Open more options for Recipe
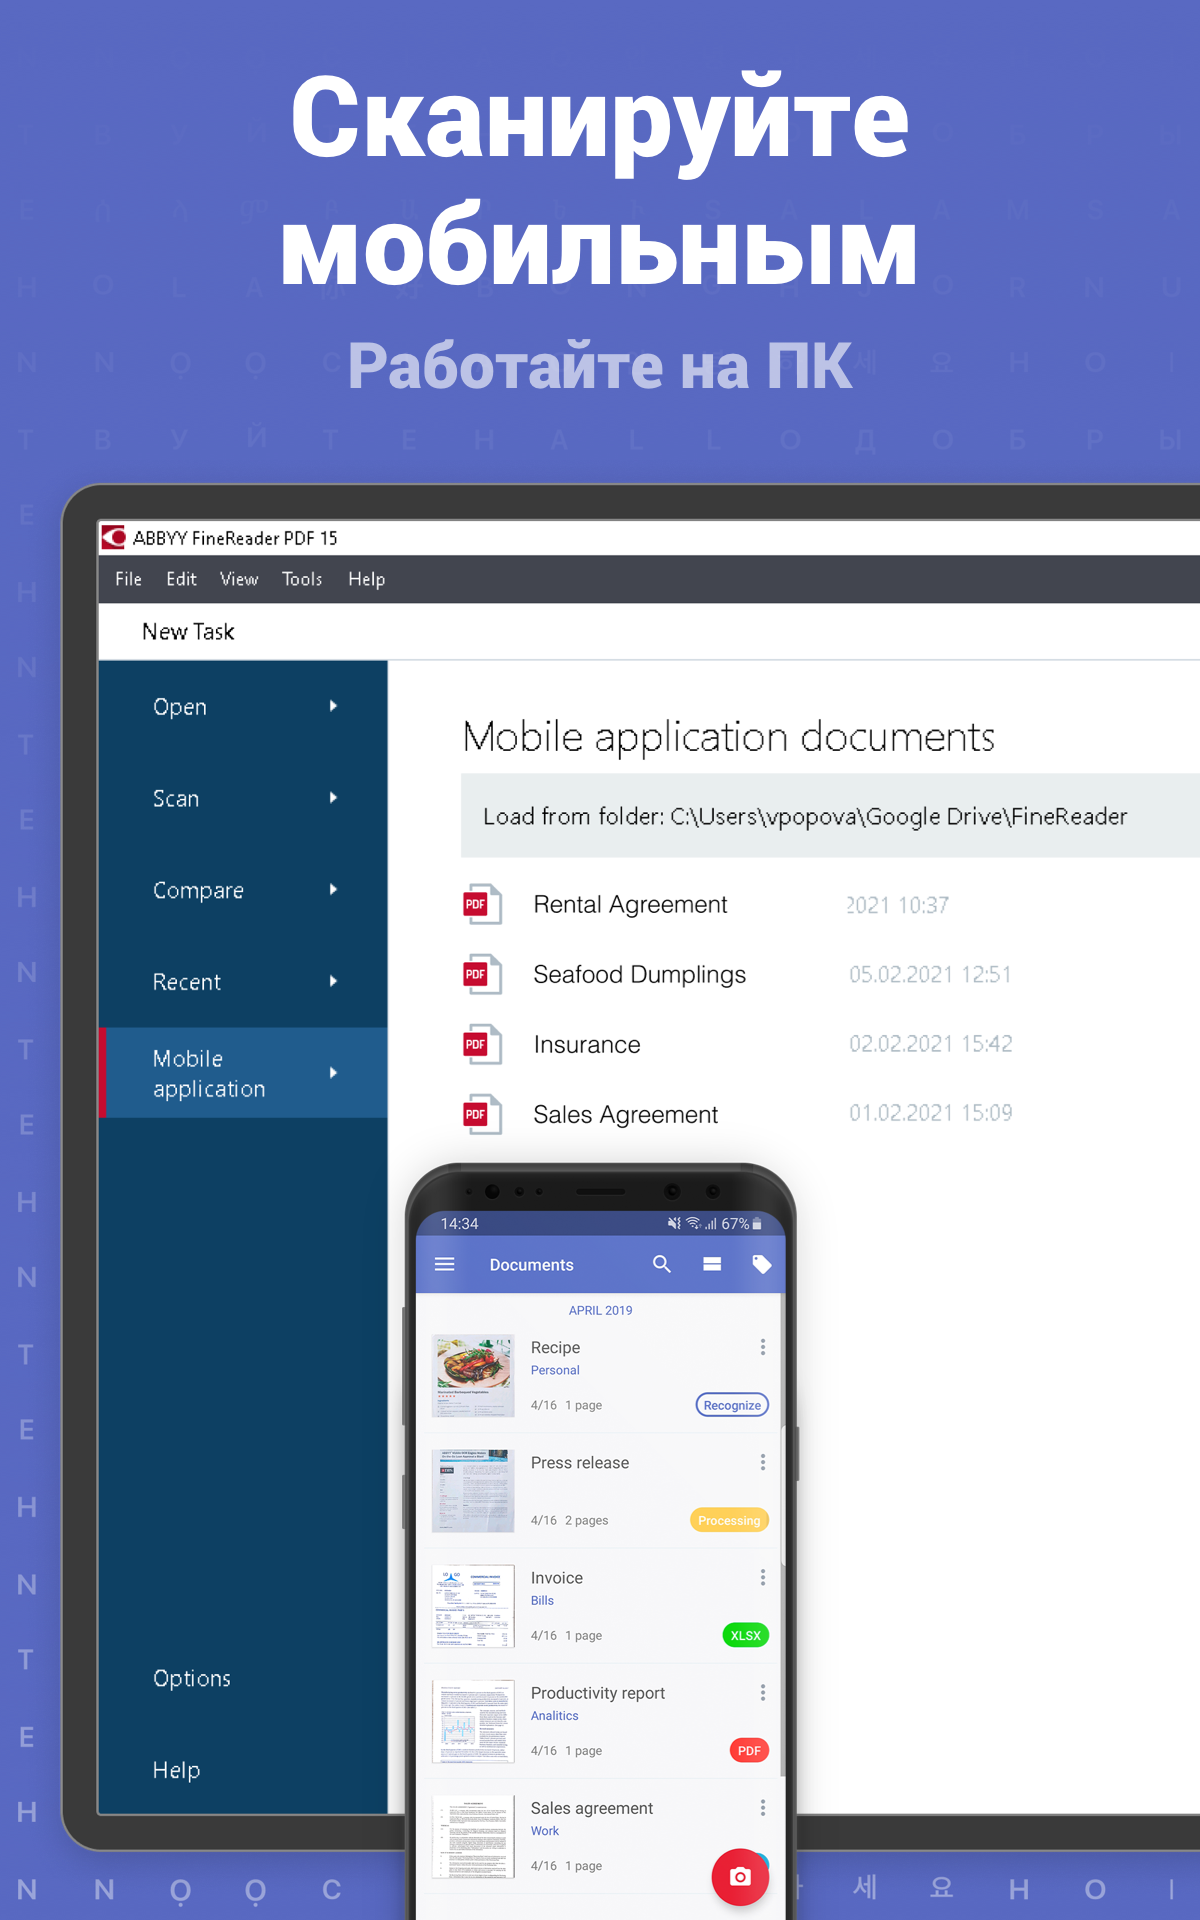The height and width of the screenshot is (1920, 1200). pos(763,1347)
